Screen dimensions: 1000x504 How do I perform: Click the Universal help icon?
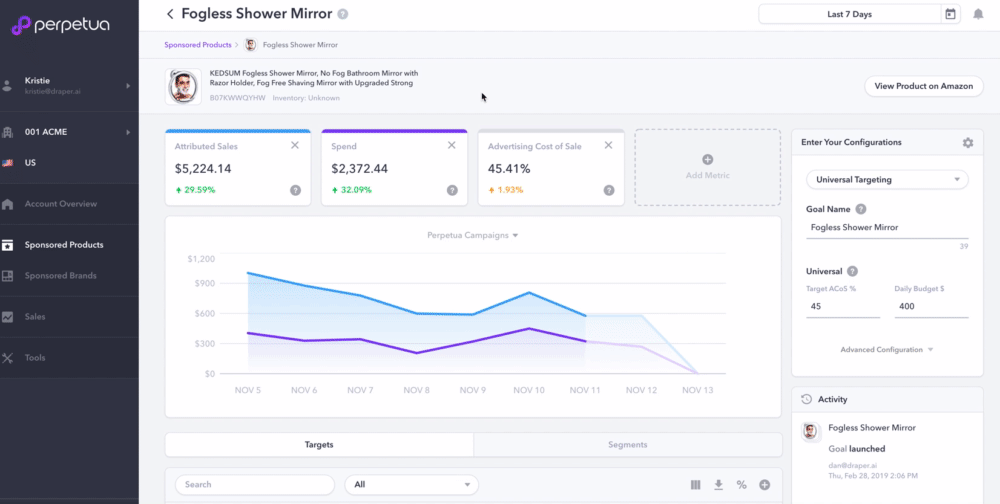(x=853, y=271)
